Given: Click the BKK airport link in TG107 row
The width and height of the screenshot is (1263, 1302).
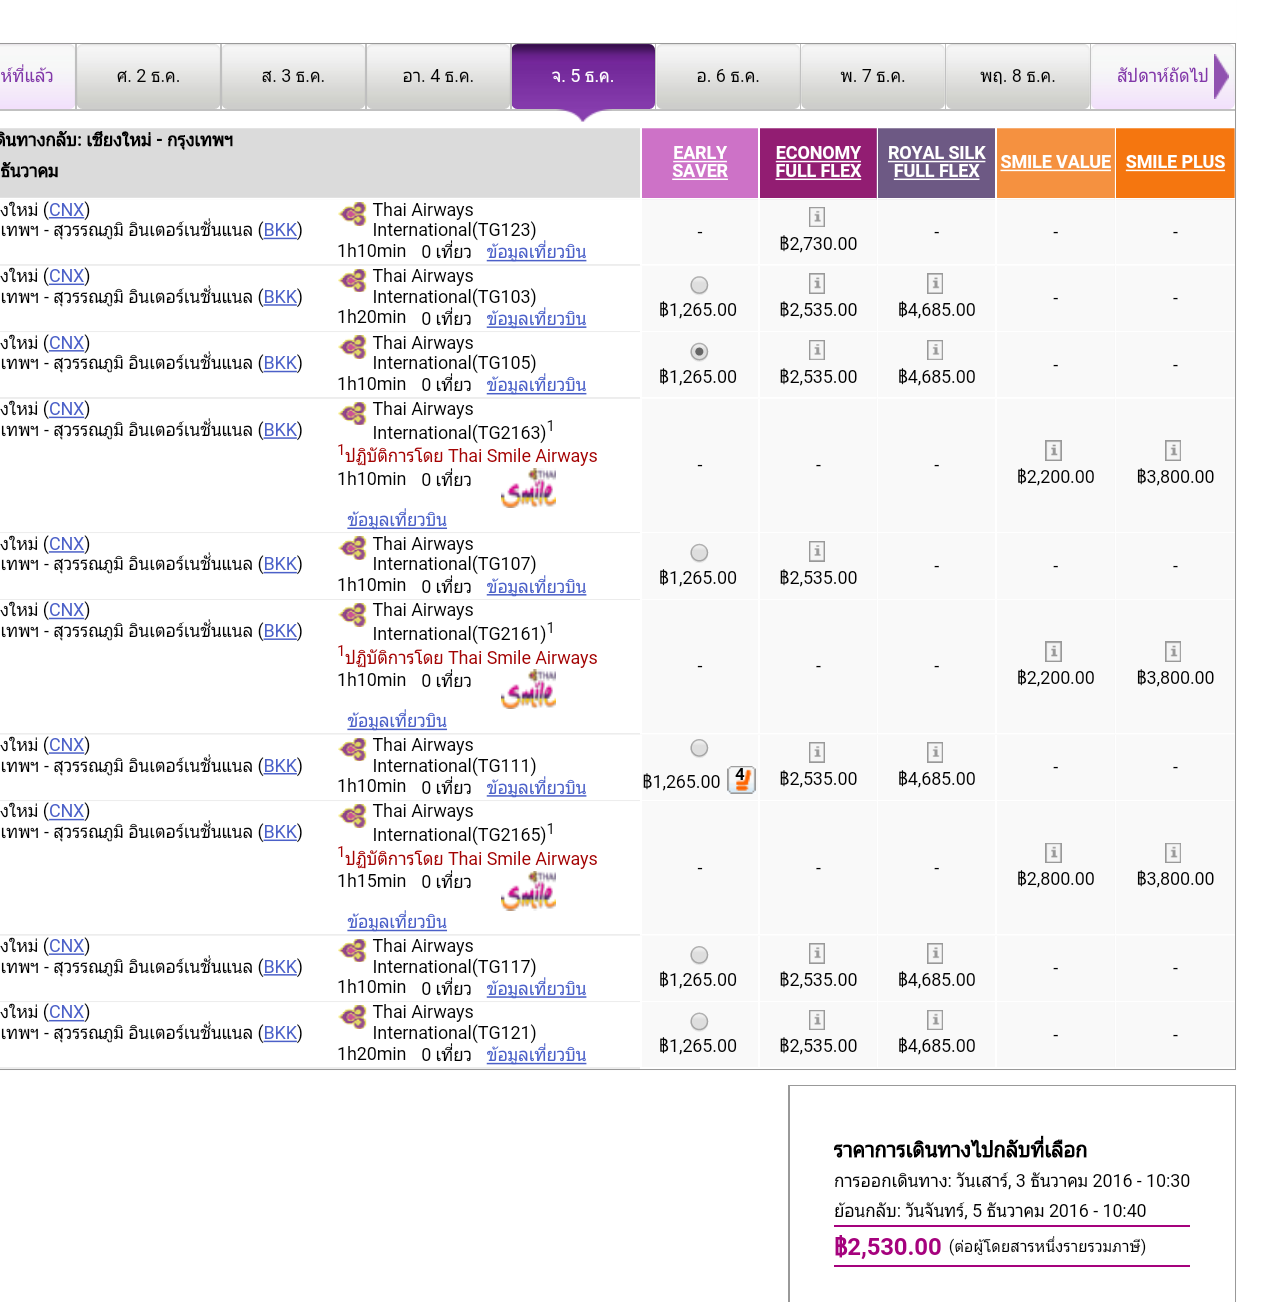Looking at the screenshot, I should click(280, 564).
